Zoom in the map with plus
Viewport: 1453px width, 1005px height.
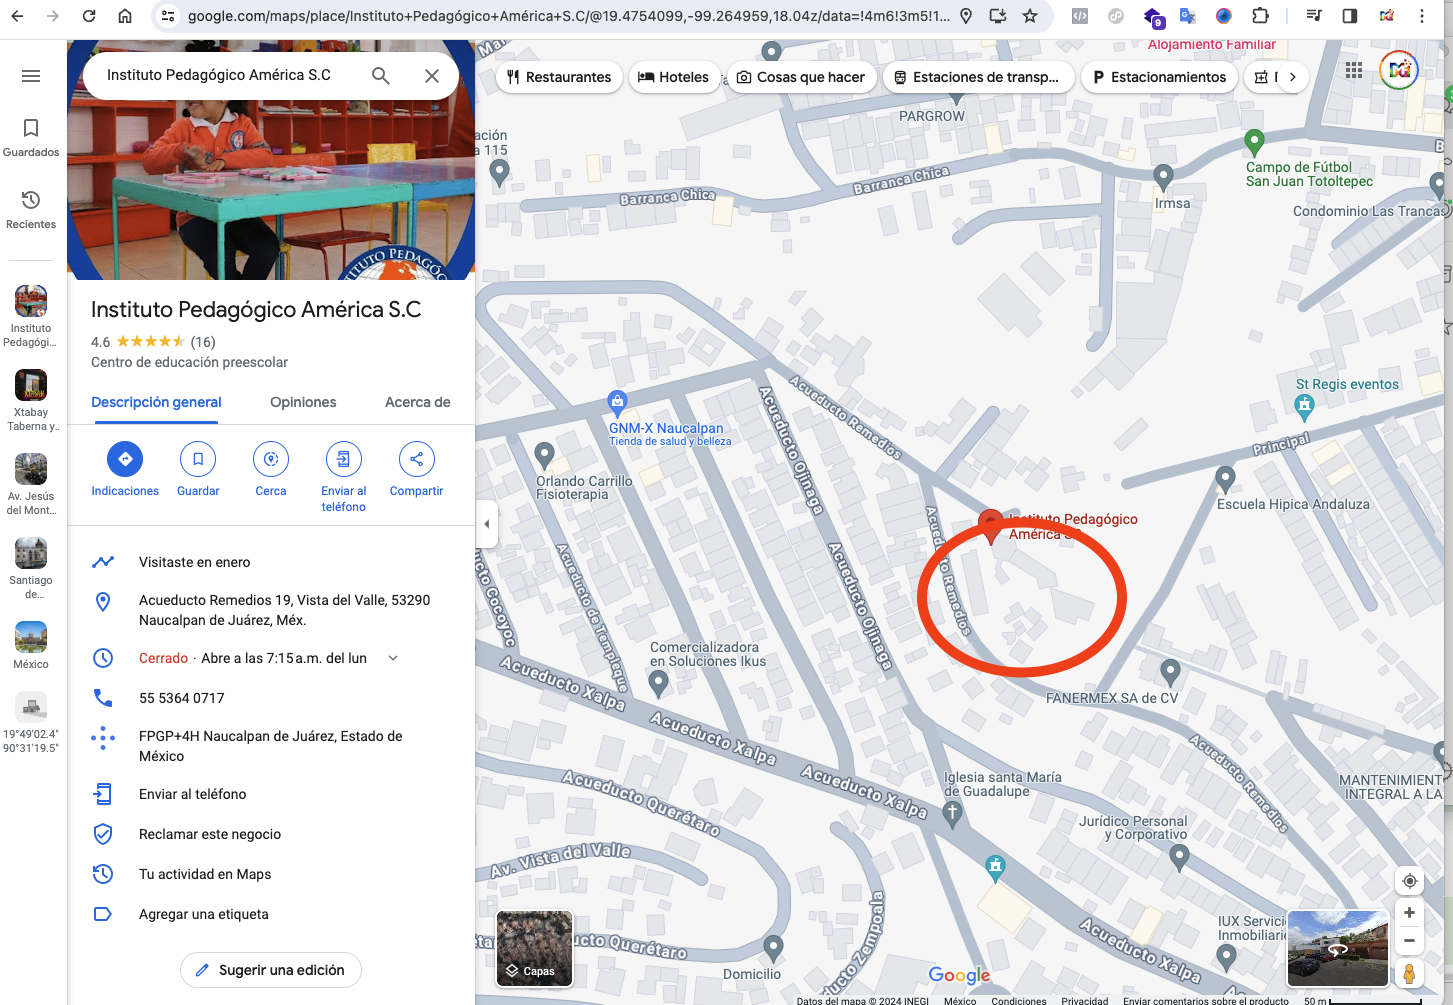[x=1410, y=912]
